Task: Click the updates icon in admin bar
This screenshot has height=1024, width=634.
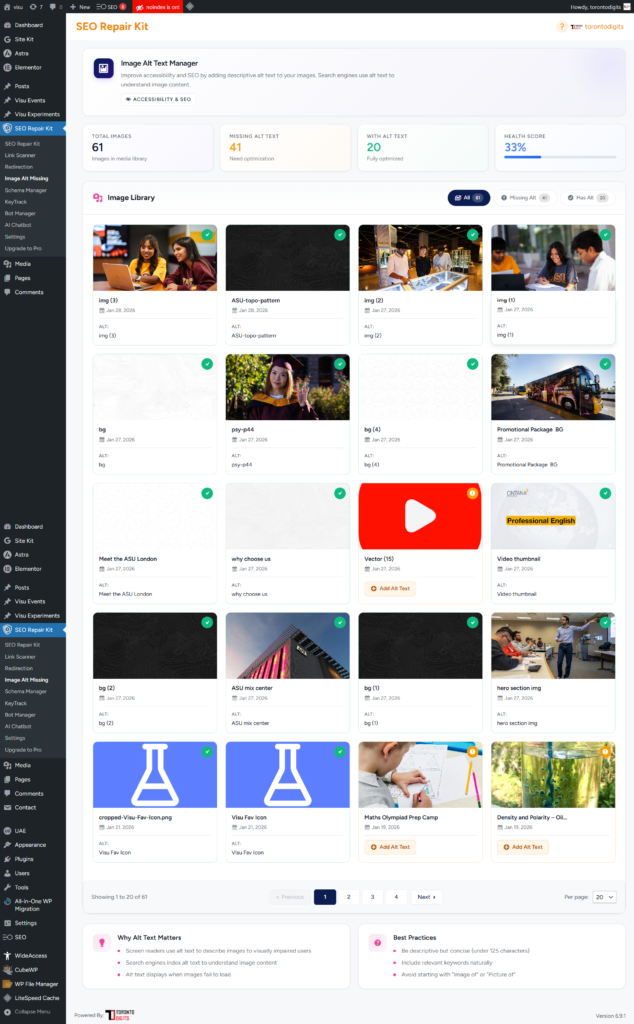Action: tap(31, 6)
